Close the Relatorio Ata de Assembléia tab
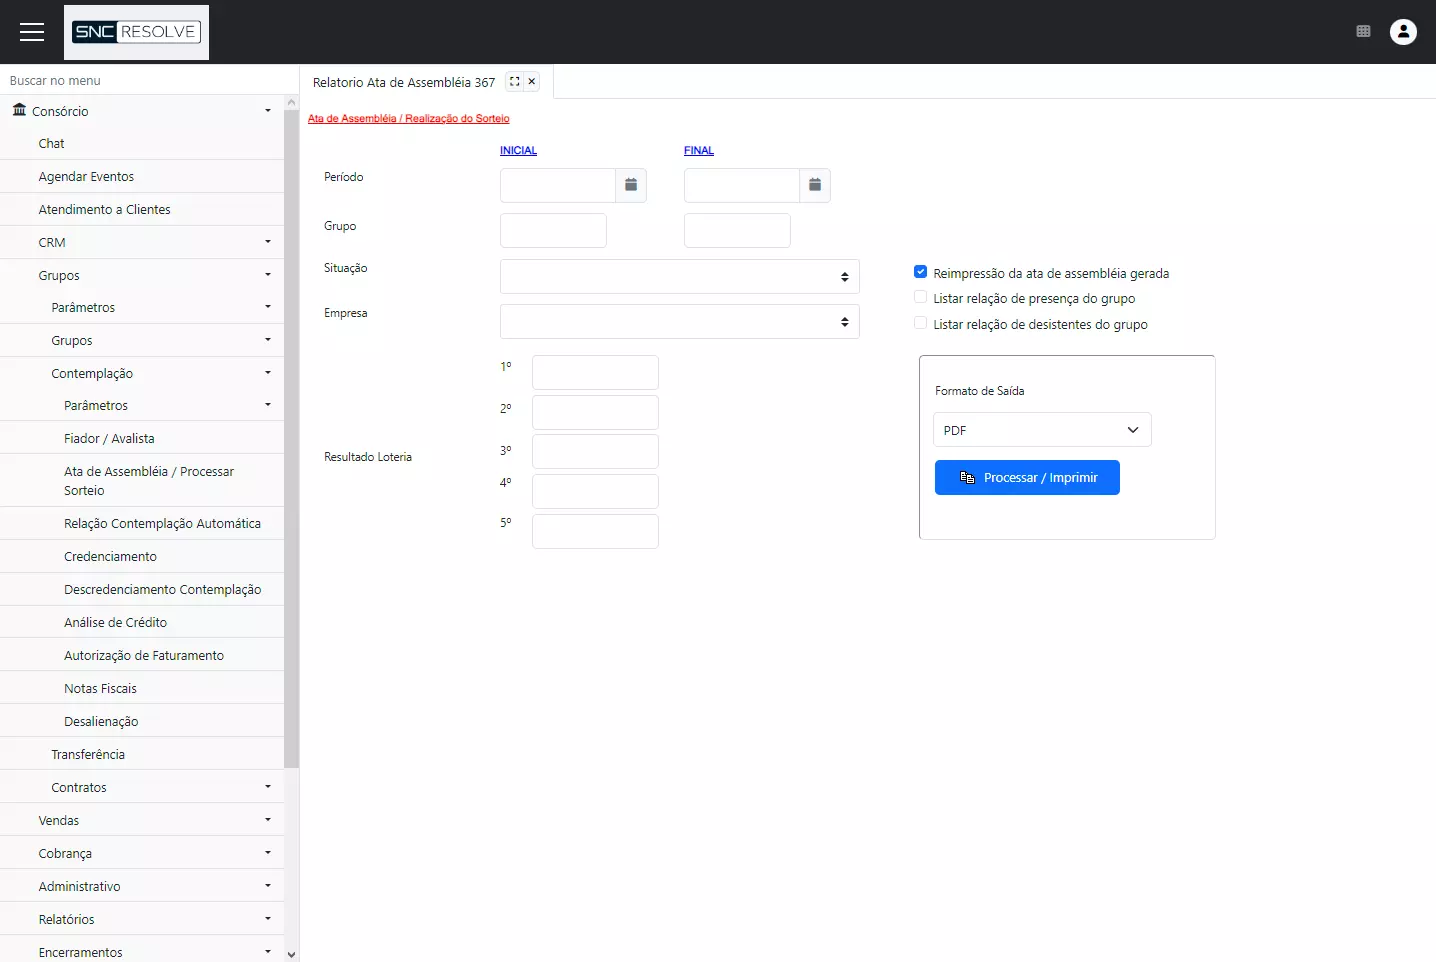The image size is (1436, 962). [x=532, y=82]
